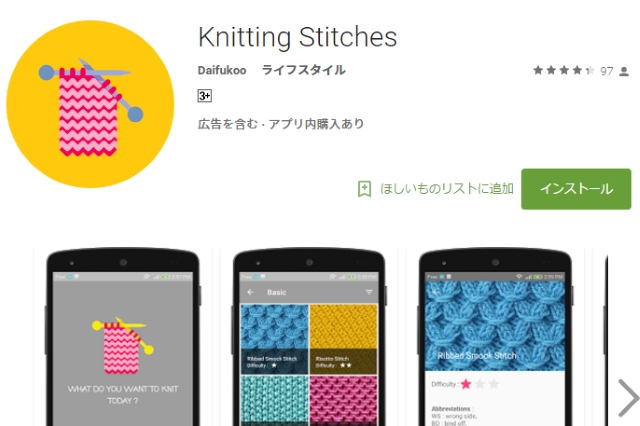Select the blue Ribbed Smock Stitch tile
Image resolution: width=640 pixels, height=426 pixels.
(x=274, y=339)
